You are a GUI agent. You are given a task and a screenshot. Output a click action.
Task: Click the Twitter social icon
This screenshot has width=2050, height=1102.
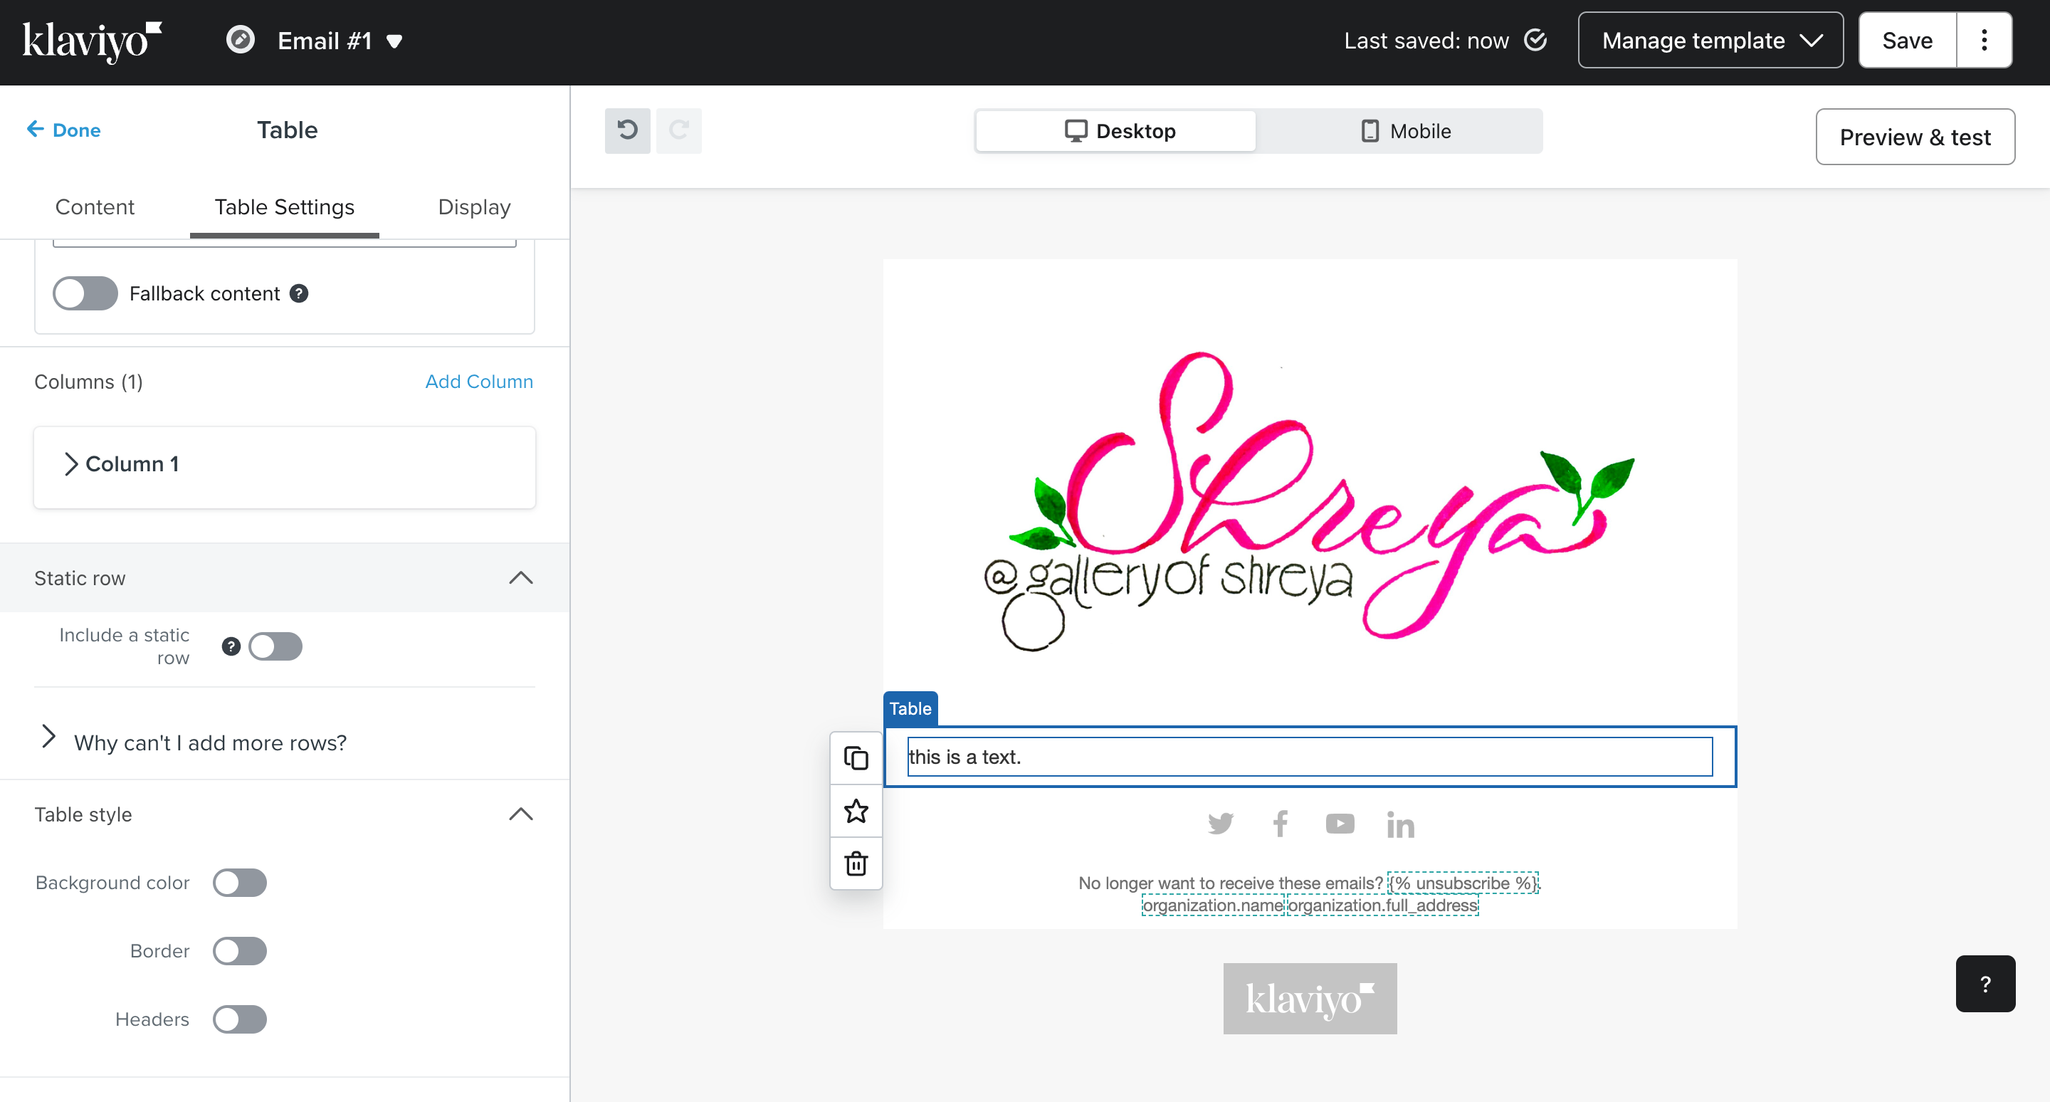1220,824
